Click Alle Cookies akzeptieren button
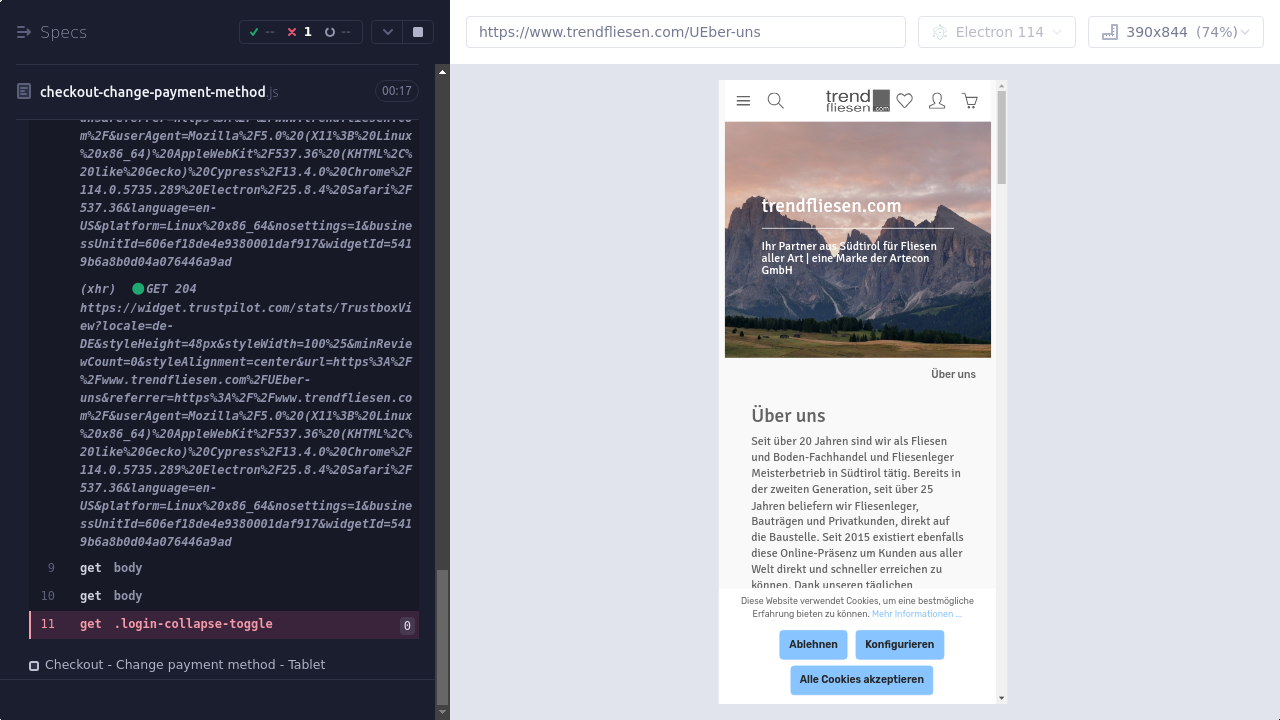 [x=861, y=680]
